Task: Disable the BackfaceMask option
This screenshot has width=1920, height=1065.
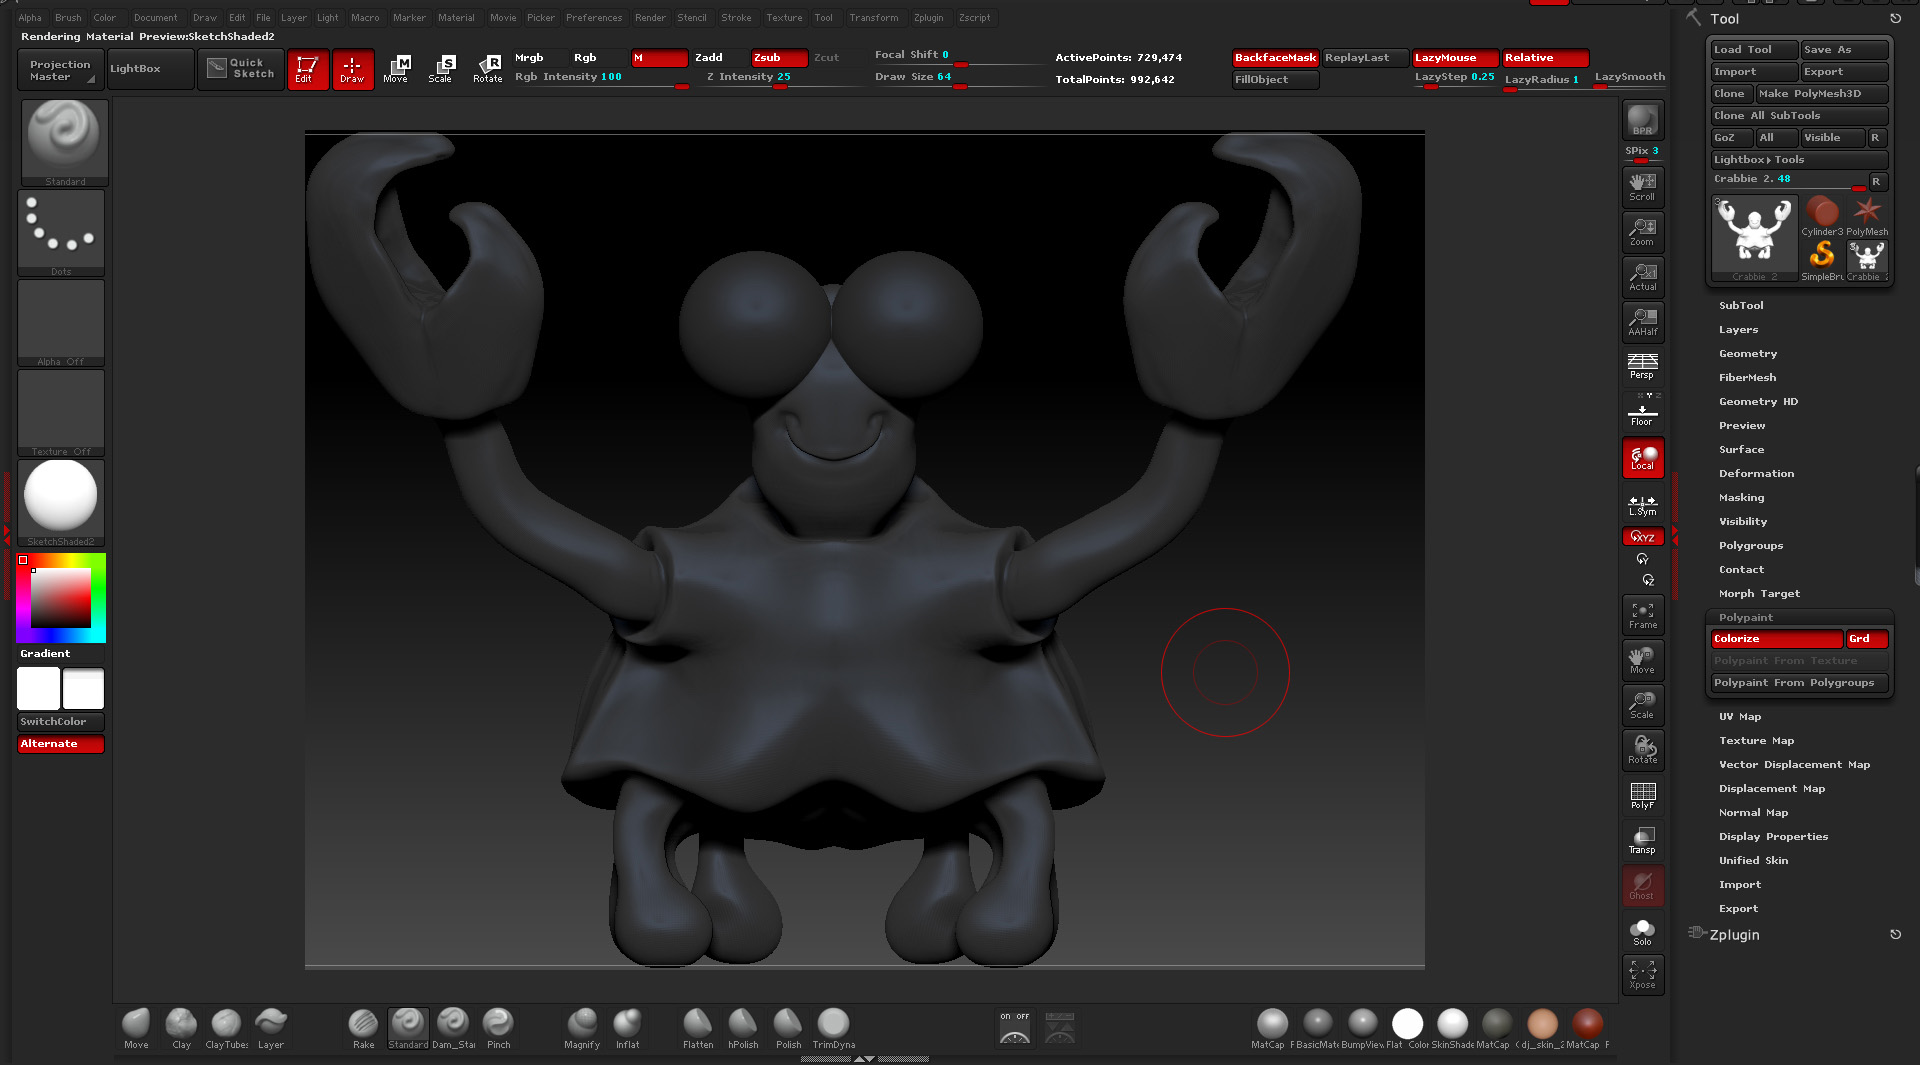Action: (1276, 58)
